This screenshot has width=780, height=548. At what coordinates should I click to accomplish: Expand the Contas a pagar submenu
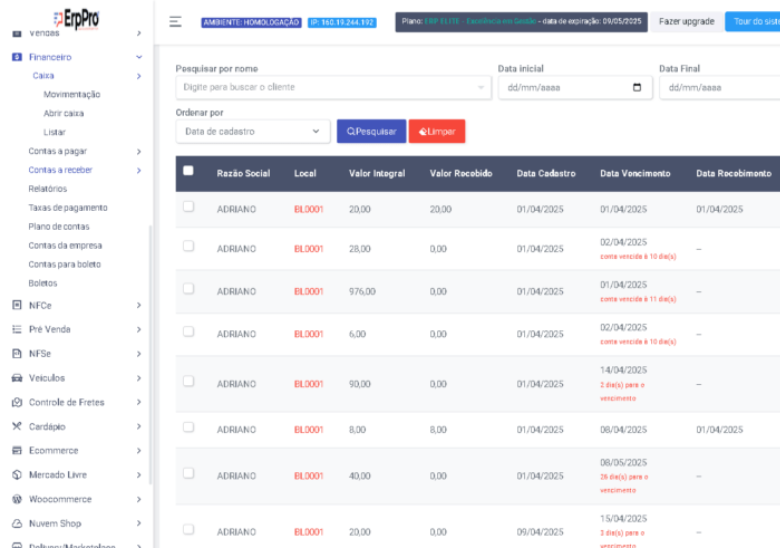139,151
